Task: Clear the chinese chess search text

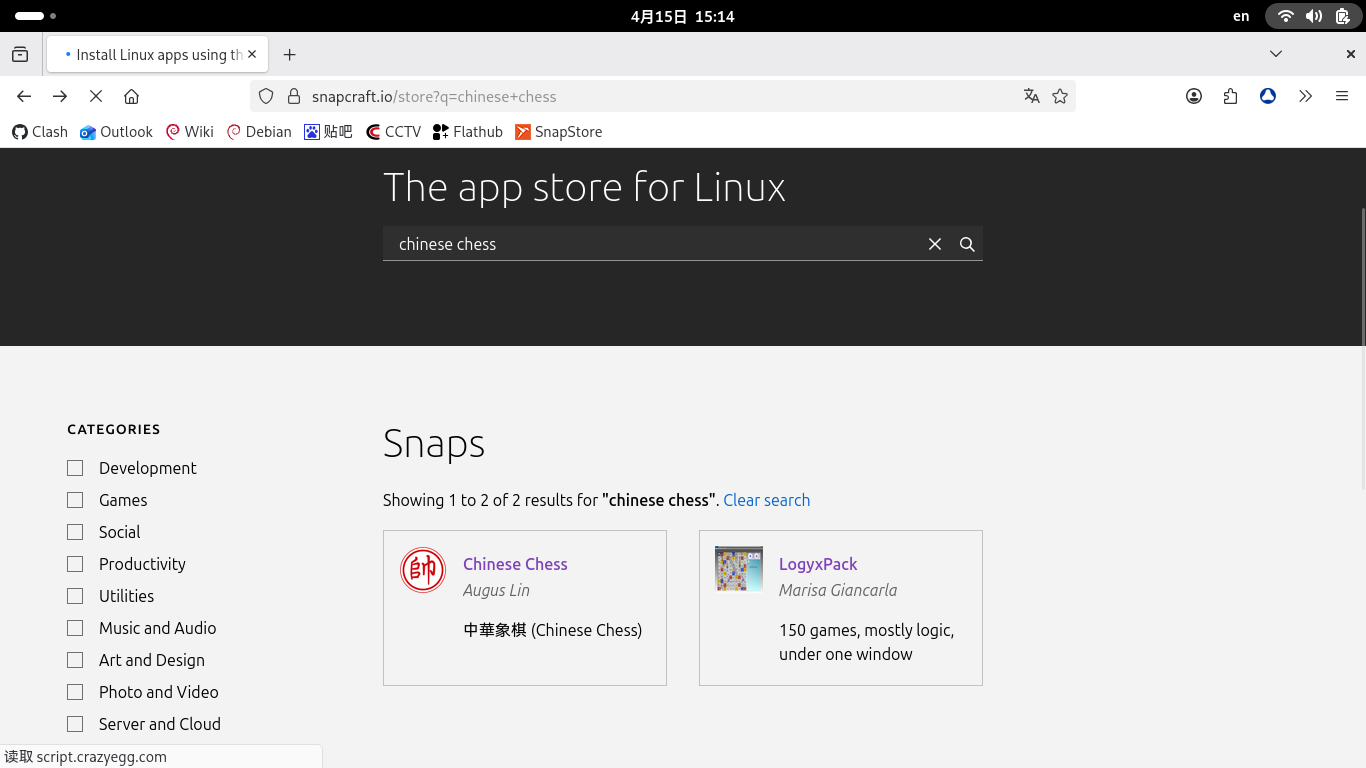Action: click(935, 244)
